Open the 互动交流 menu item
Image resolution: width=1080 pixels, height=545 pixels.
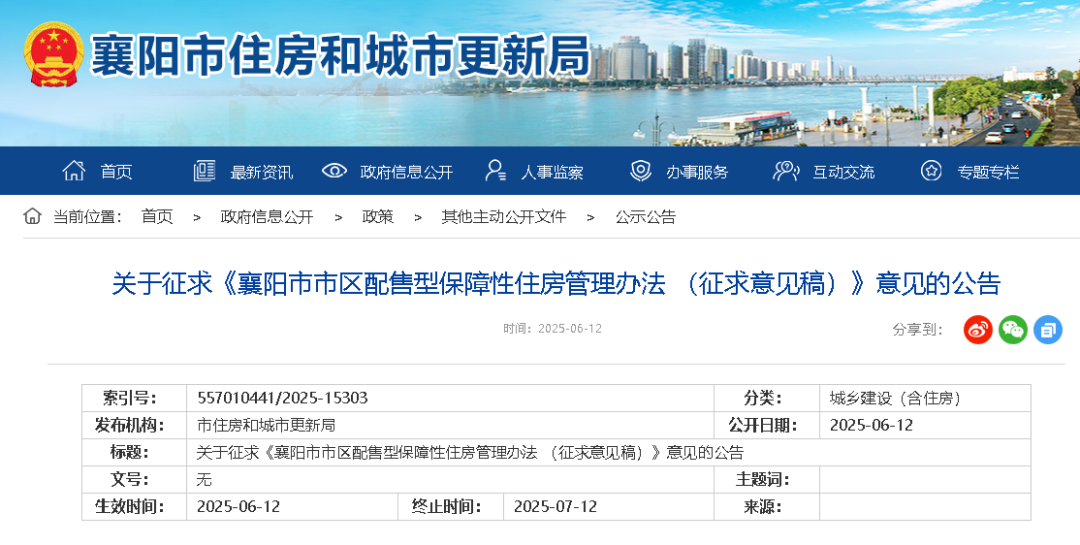point(843,172)
